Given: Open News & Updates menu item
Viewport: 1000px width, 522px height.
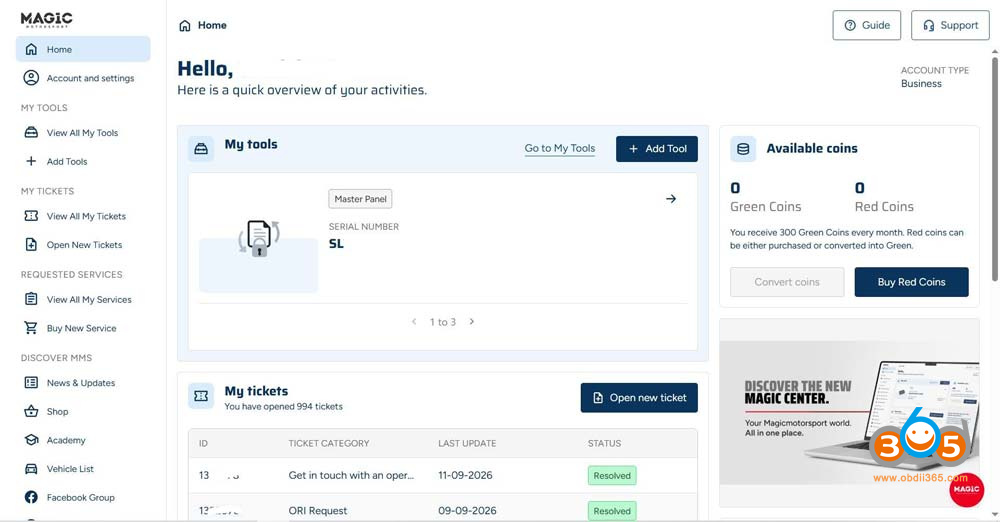Looking at the screenshot, I should 83,383.
